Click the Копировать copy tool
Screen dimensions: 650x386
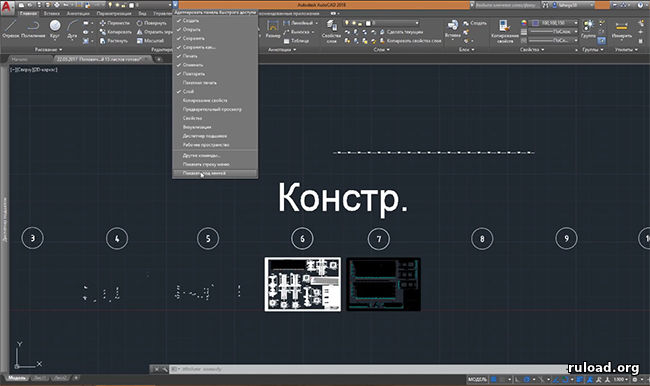click(x=116, y=32)
